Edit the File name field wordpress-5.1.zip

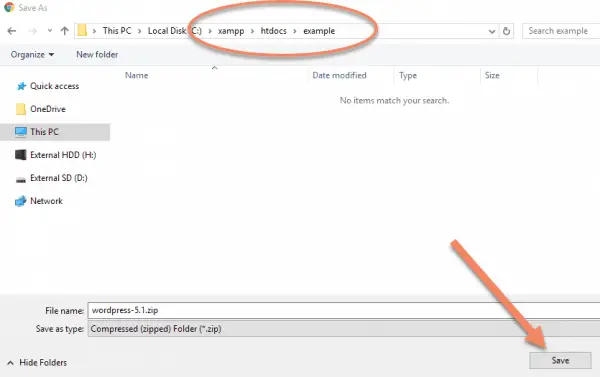(344, 310)
